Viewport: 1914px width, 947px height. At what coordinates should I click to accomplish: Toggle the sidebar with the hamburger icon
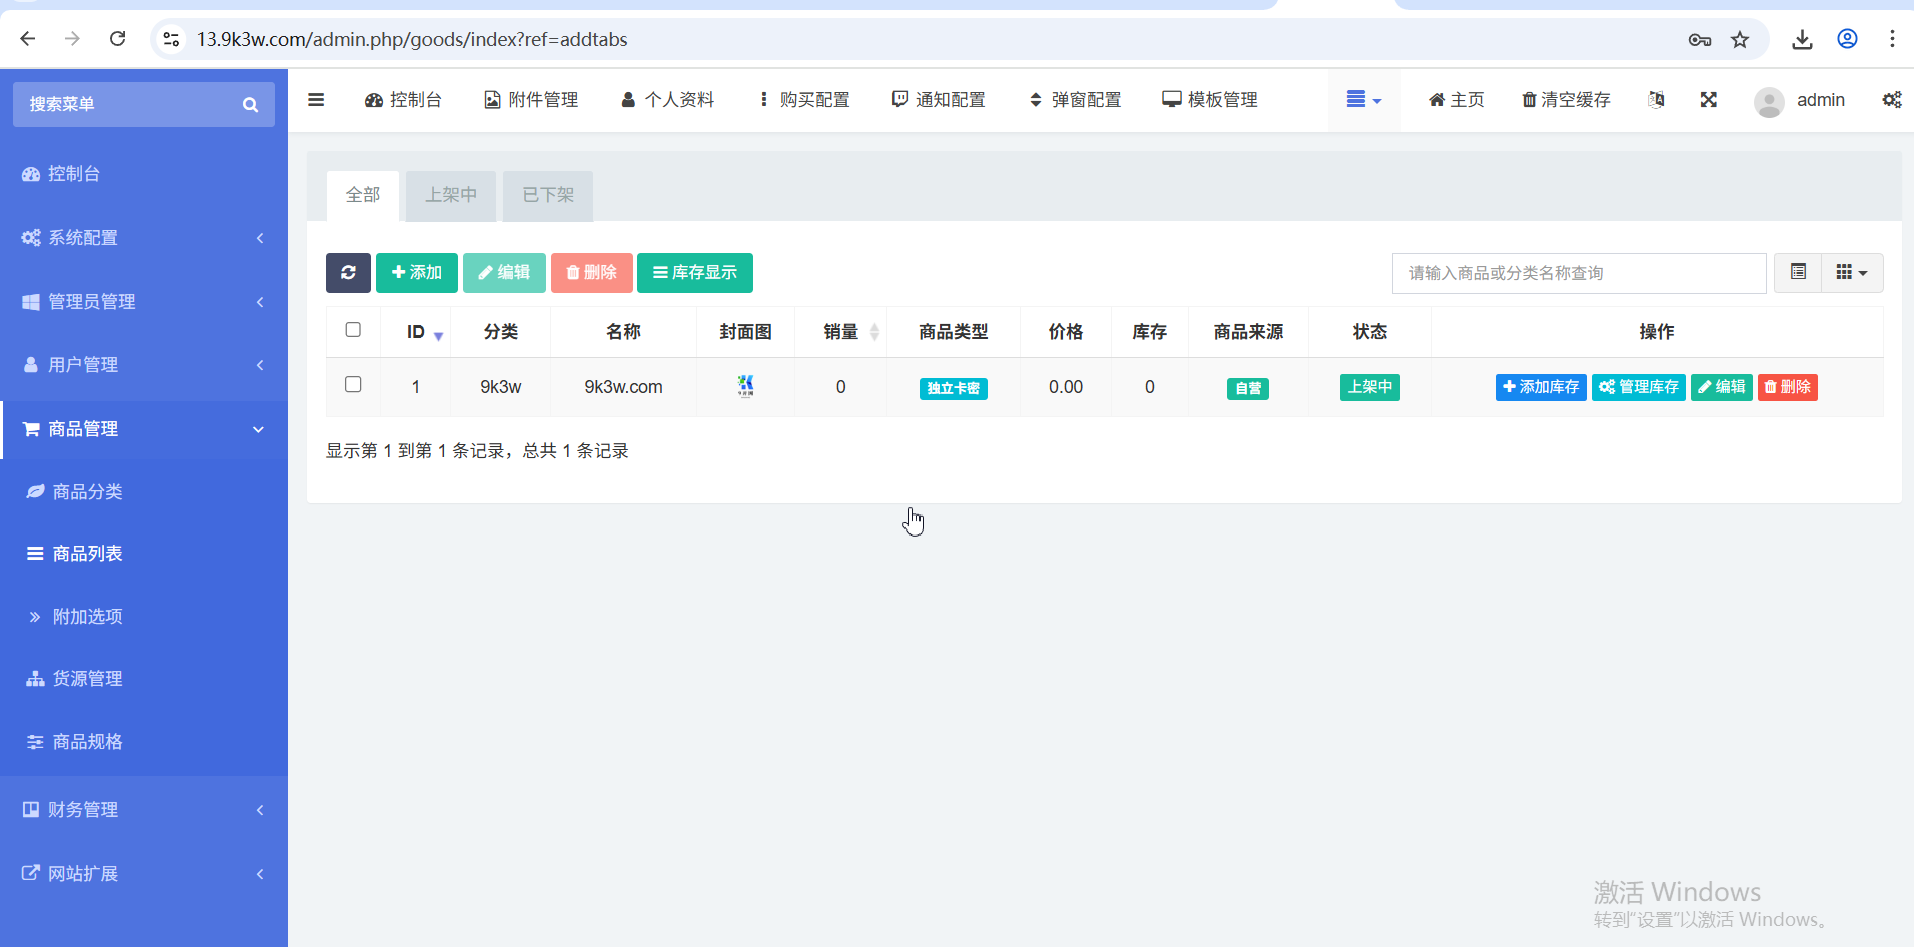(316, 100)
